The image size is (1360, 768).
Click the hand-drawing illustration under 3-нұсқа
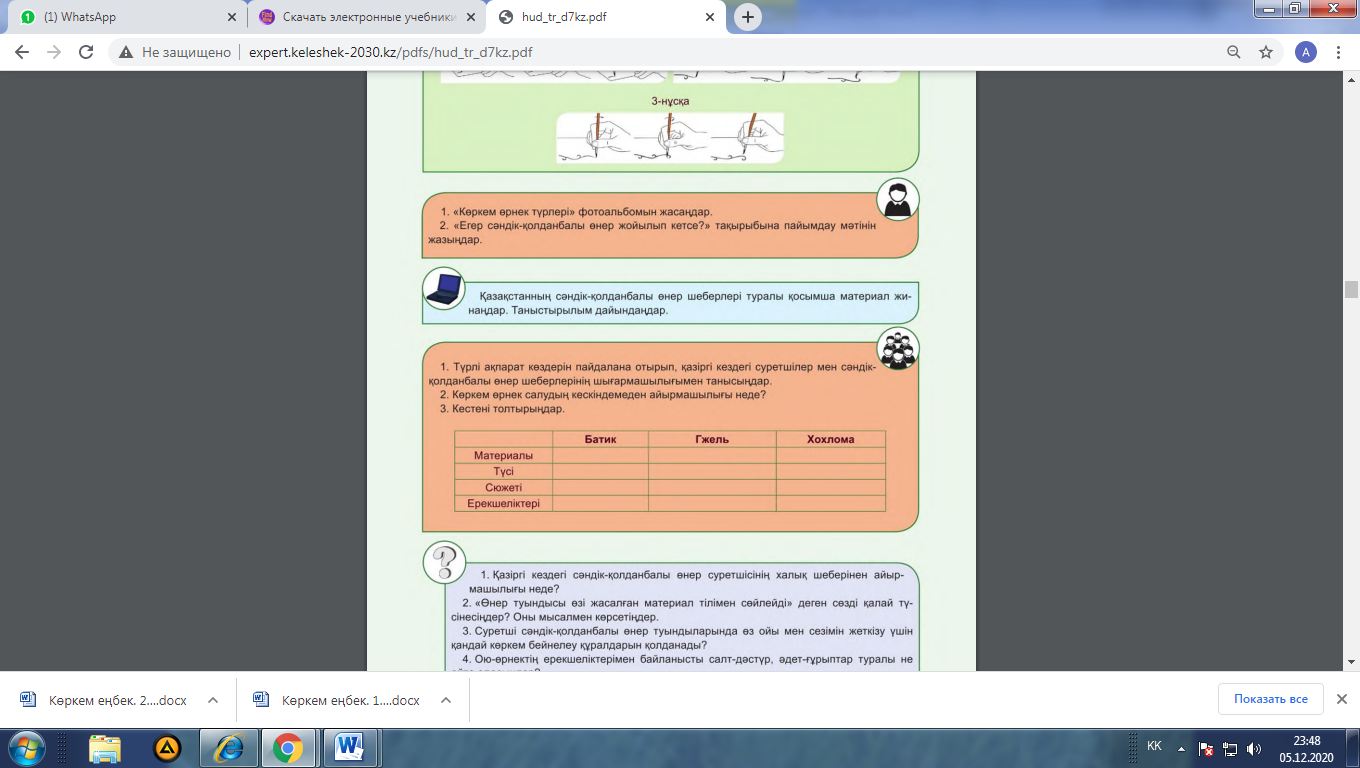pyautogui.click(x=670, y=137)
